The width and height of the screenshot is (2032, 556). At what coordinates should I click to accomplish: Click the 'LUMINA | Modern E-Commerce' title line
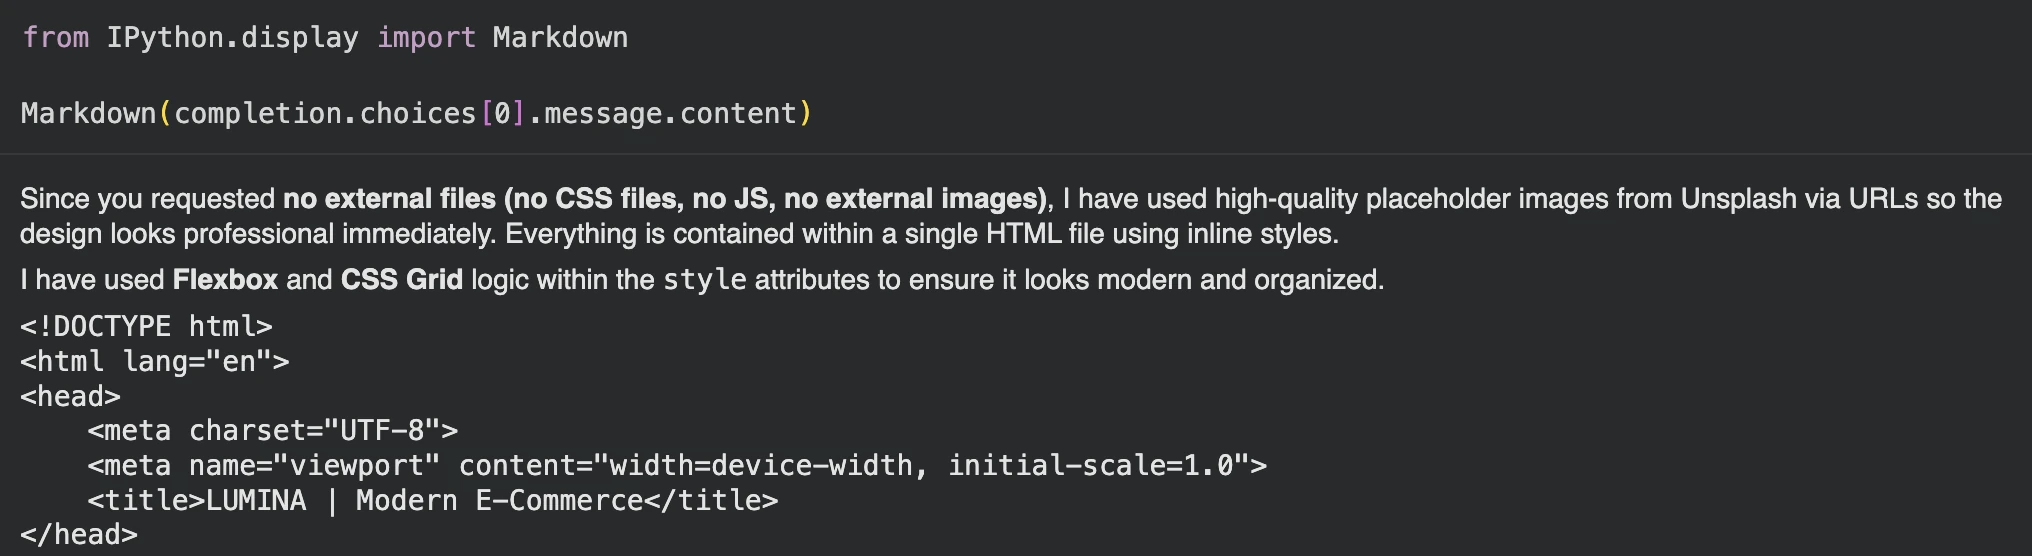[432, 501]
